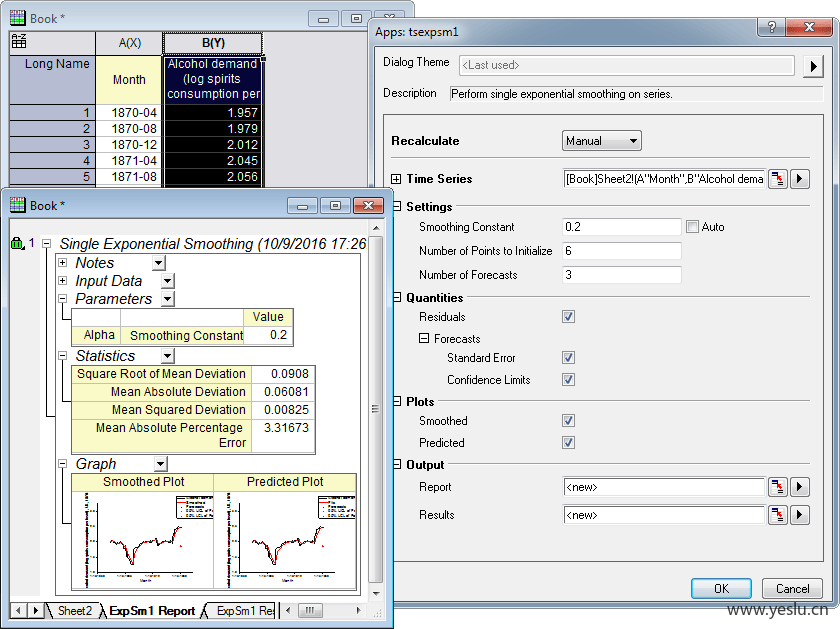Click the Dialog Theme Last used field
This screenshot has width=840, height=629.
(627, 65)
